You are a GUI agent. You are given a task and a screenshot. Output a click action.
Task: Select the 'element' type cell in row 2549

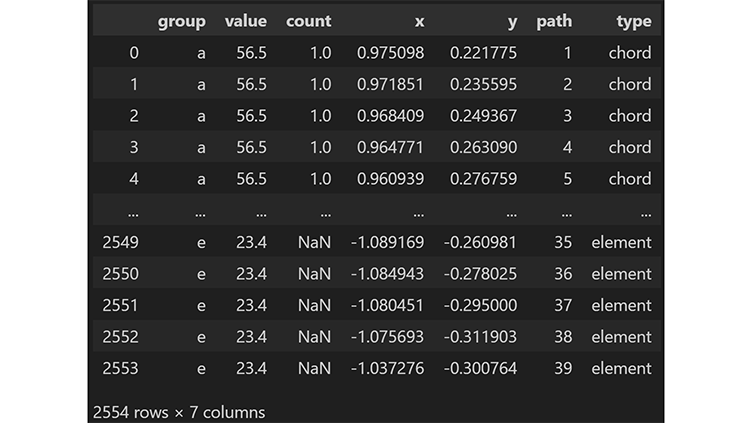coord(621,242)
